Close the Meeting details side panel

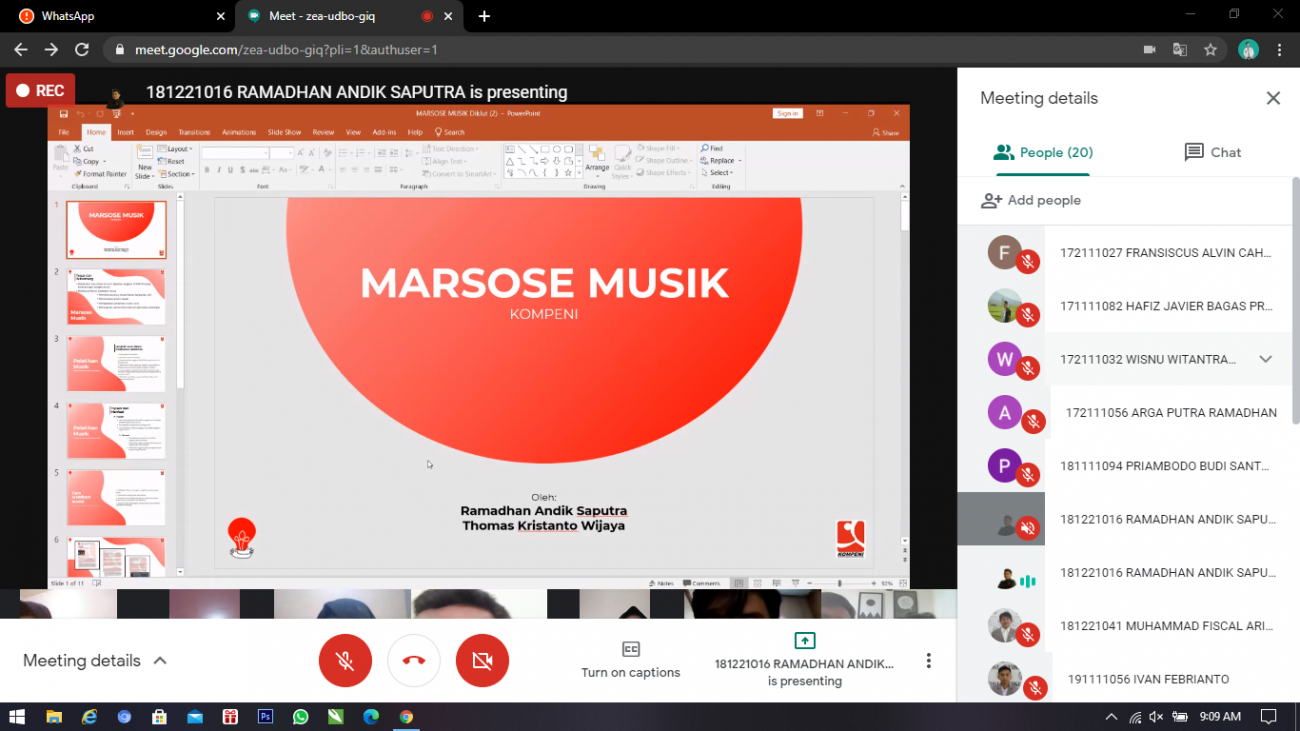click(x=1273, y=98)
